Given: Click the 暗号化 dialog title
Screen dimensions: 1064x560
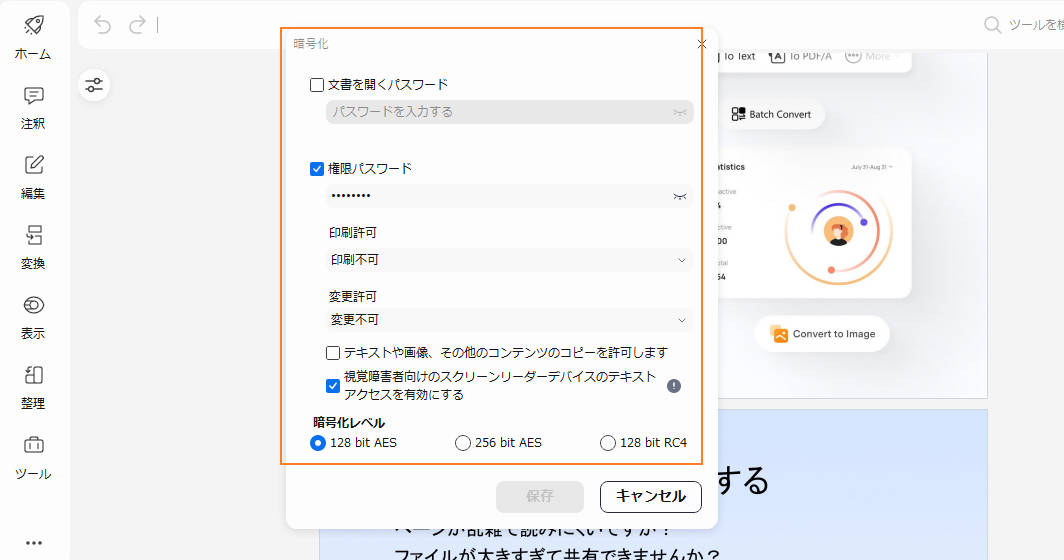Looking at the screenshot, I should (x=311, y=43).
